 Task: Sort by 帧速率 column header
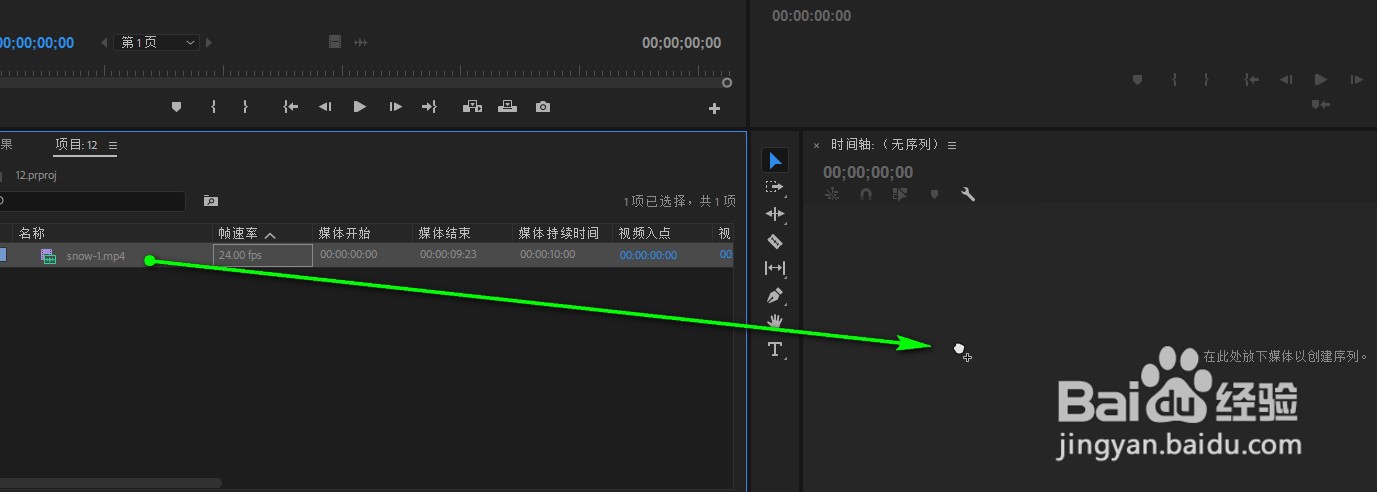(x=238, y=233)
